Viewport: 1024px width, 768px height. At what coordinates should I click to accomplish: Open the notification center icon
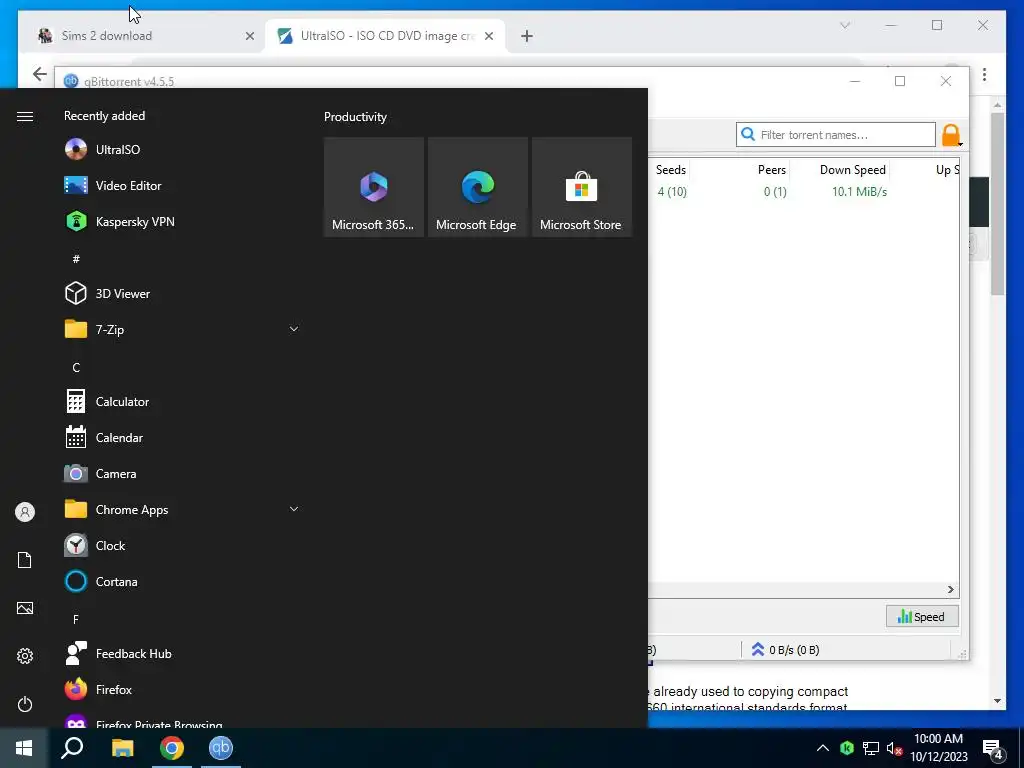(993, 748)
